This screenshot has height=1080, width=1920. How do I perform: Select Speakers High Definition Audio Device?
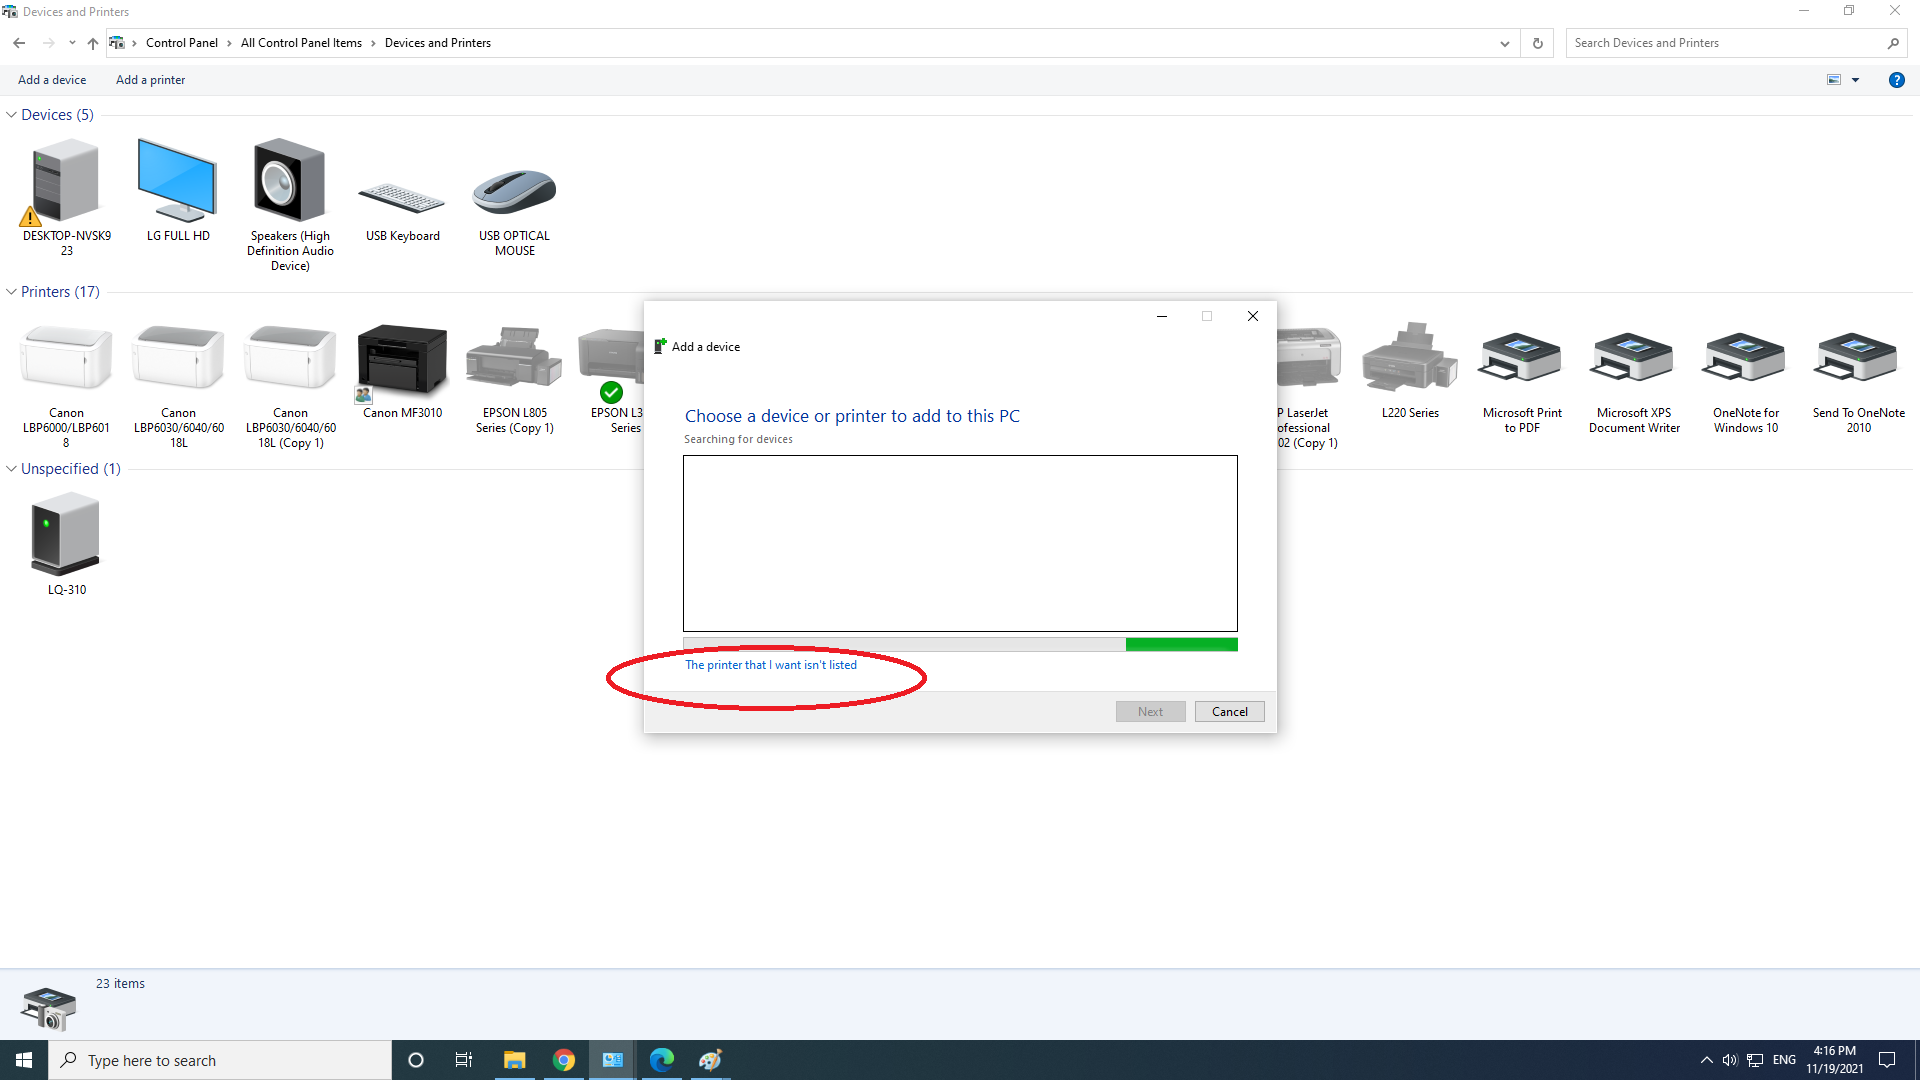[x=290, y=182]
